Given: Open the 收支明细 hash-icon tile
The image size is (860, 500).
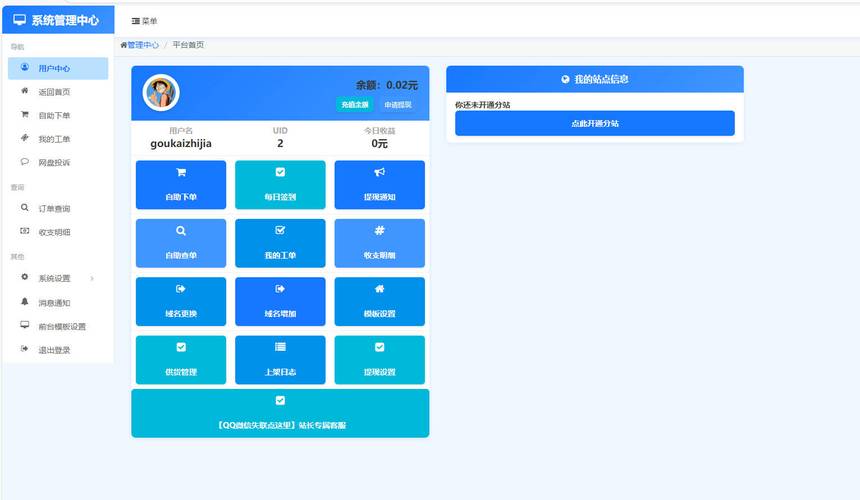Looking at the screenshot, I should [x=379, y=243].
